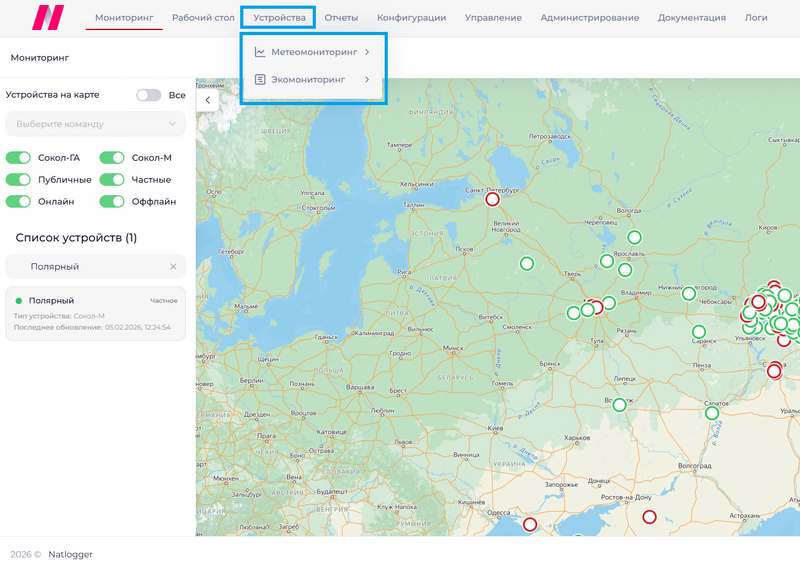The image size is (800, 568).
Task: Click the Экомониторинг list icon
Action: (260, 80)
